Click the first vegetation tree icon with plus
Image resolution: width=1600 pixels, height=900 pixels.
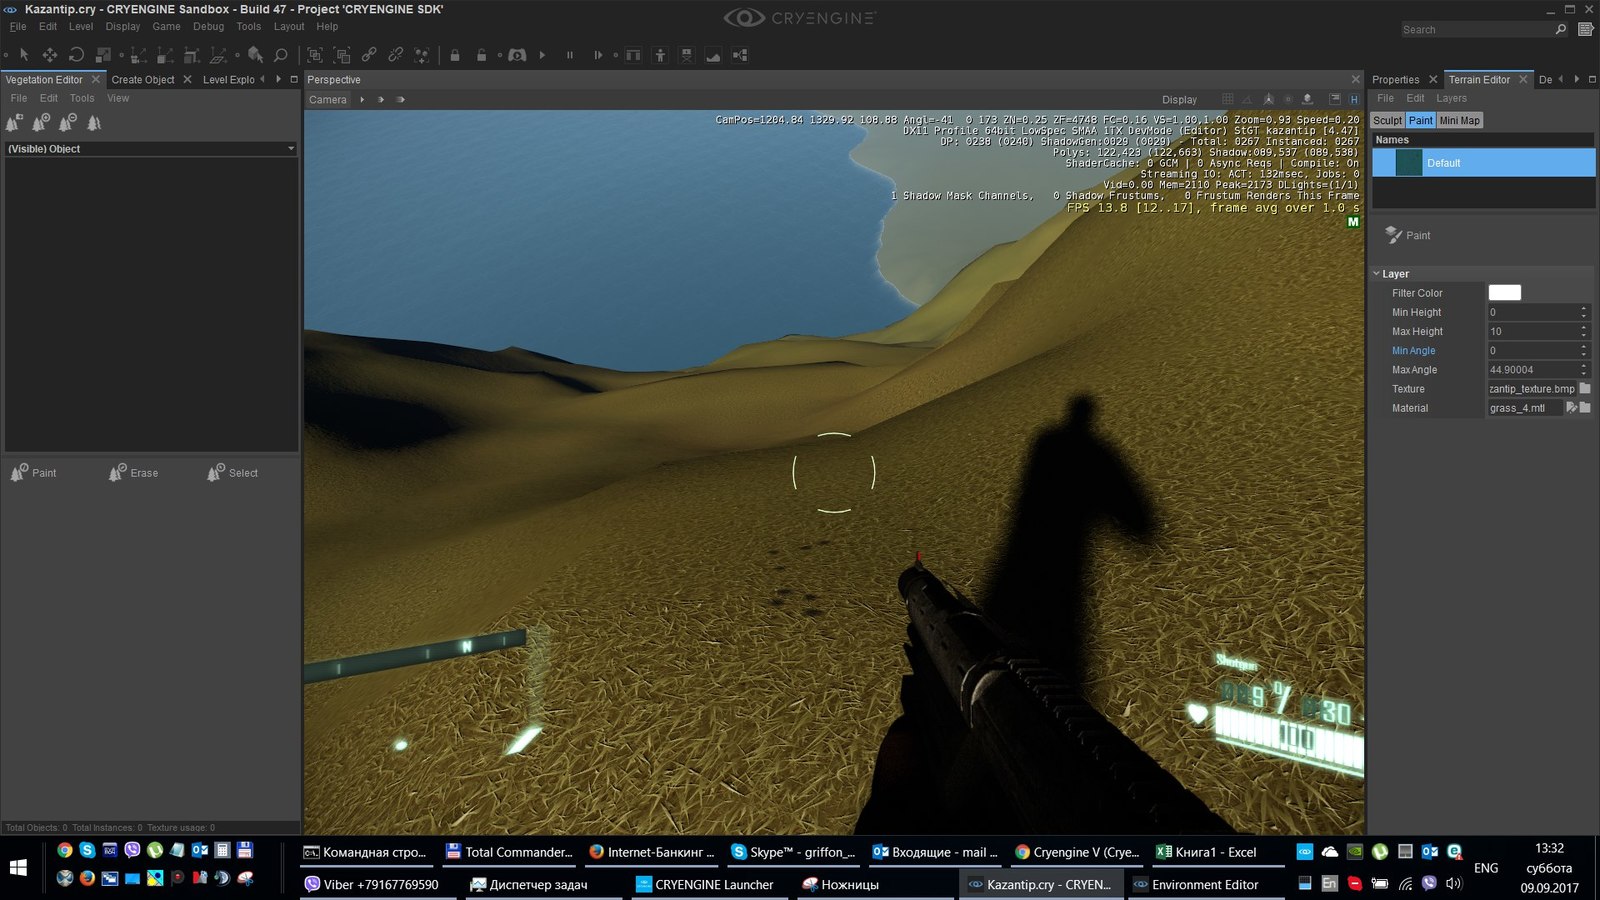coord(14,123)
